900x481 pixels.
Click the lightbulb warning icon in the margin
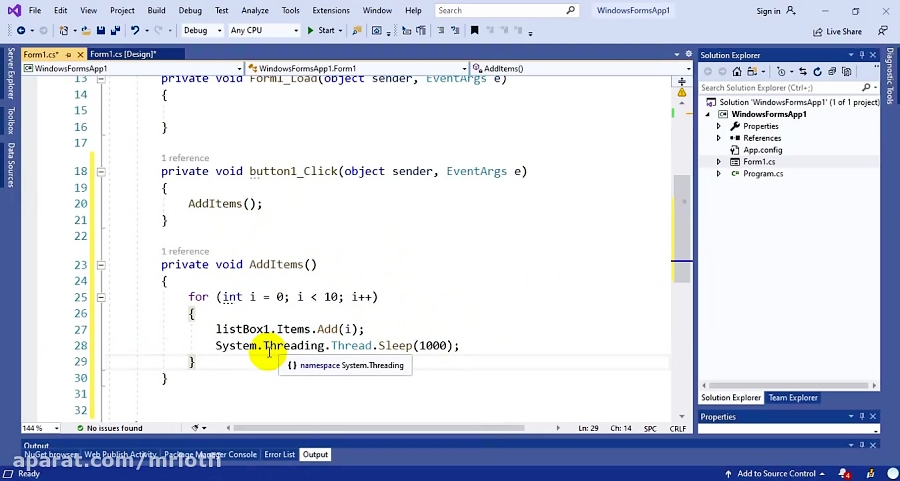682,92
